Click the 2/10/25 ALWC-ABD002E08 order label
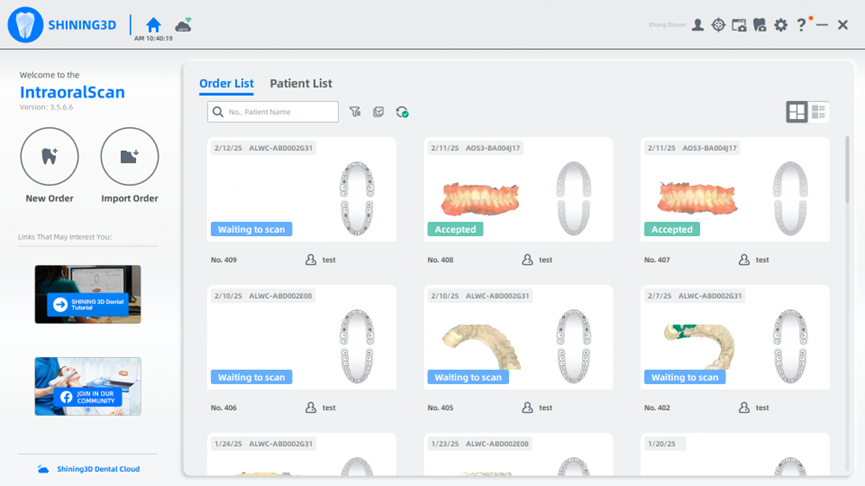This screenshot has height=486, width=865. (x=263, y=296)
